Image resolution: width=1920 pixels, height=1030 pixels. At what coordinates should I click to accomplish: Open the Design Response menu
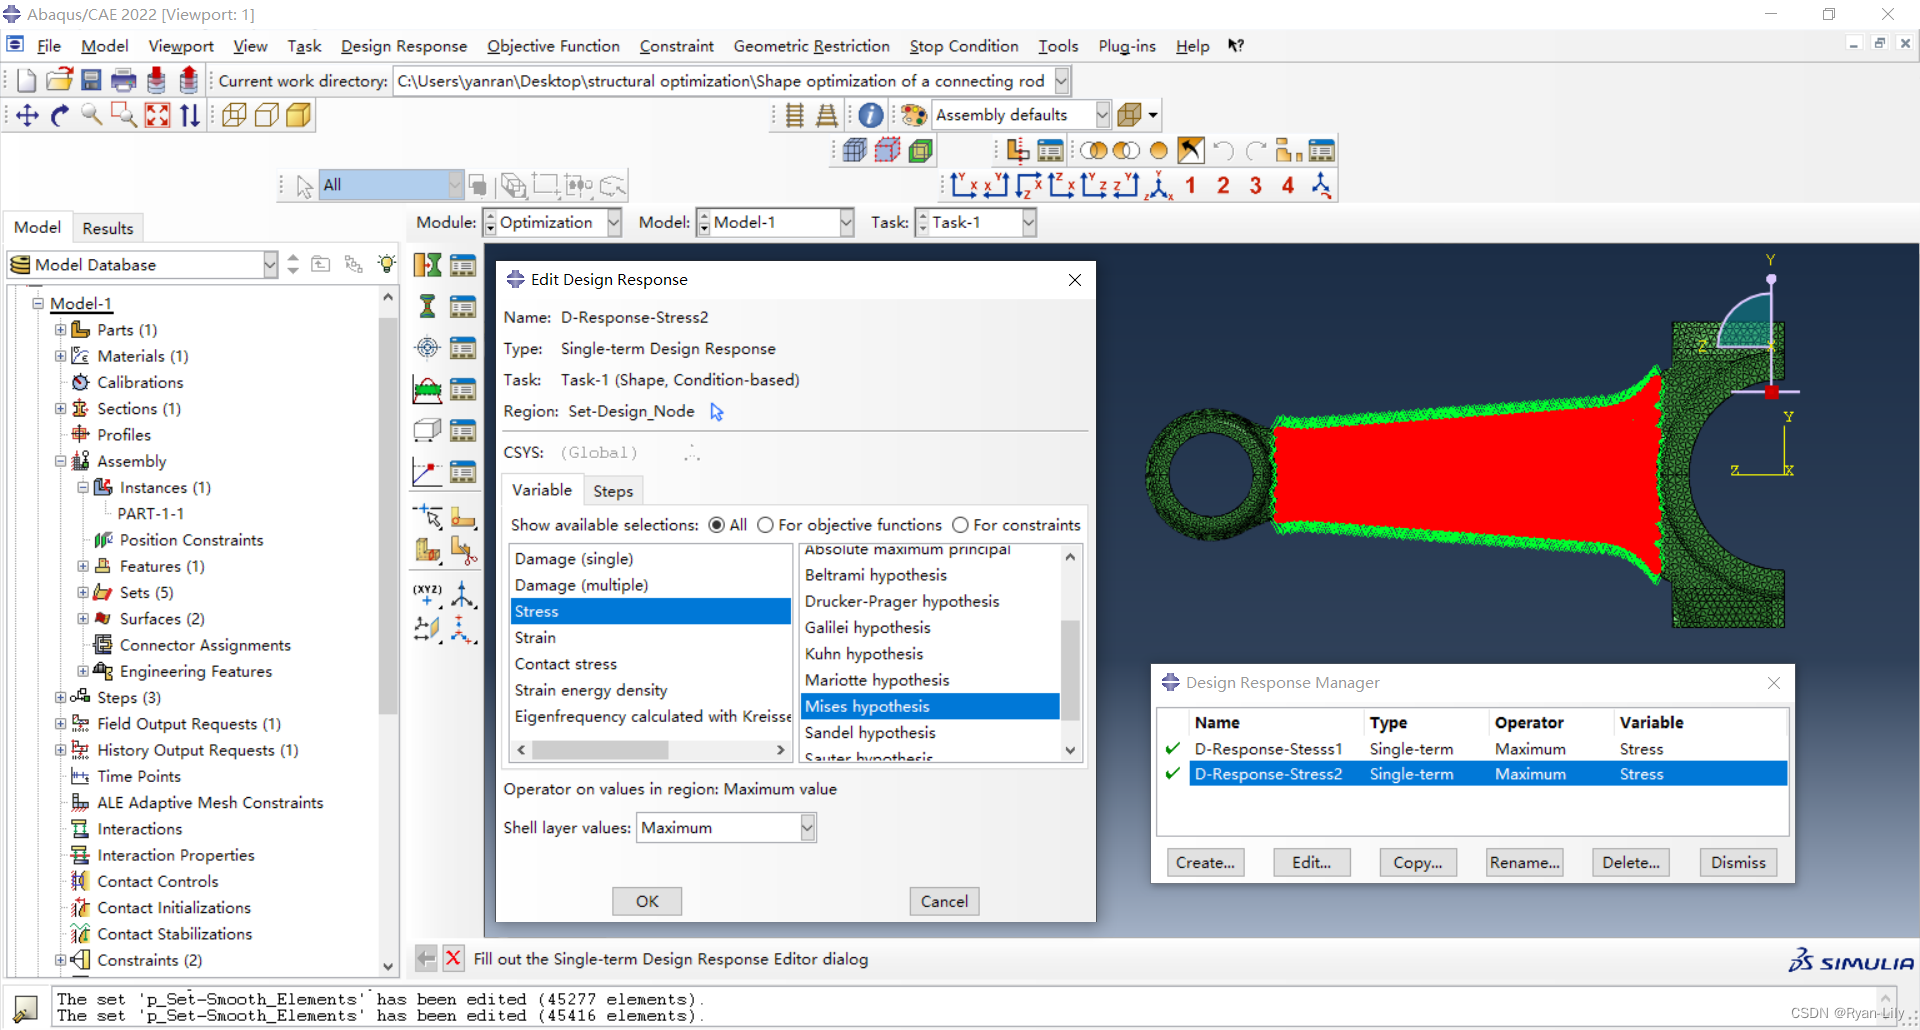pos(404,46)
